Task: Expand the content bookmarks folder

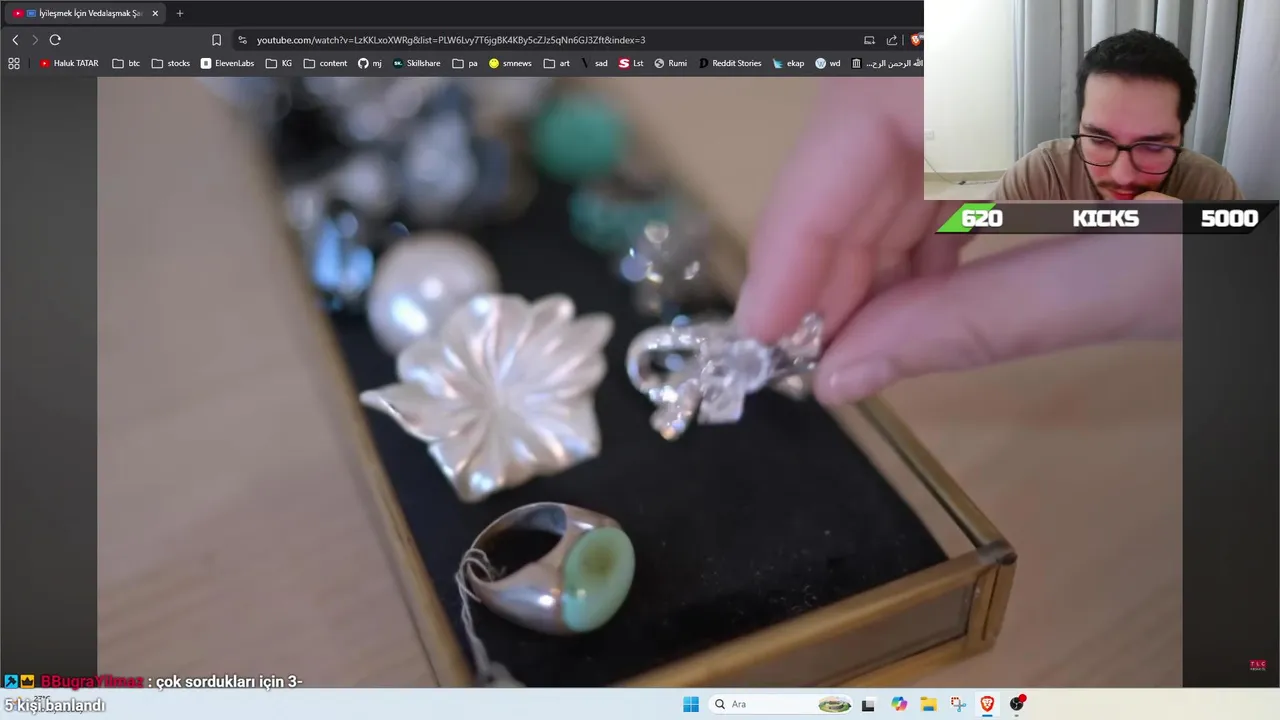Action: (326, 63)
